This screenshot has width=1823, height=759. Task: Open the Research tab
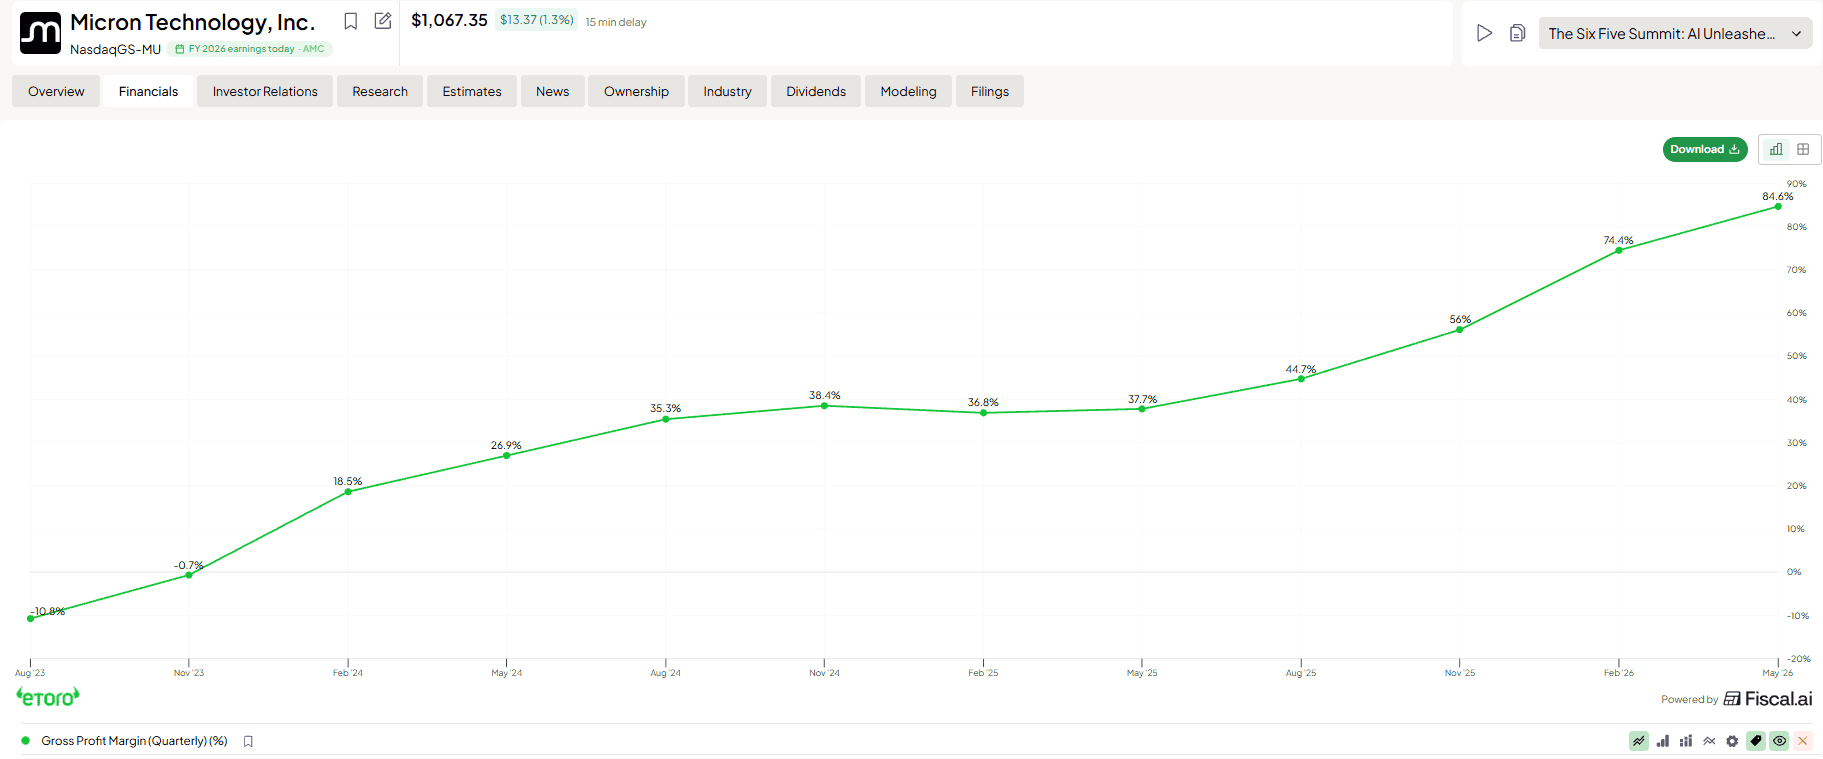tap(380, 91)
